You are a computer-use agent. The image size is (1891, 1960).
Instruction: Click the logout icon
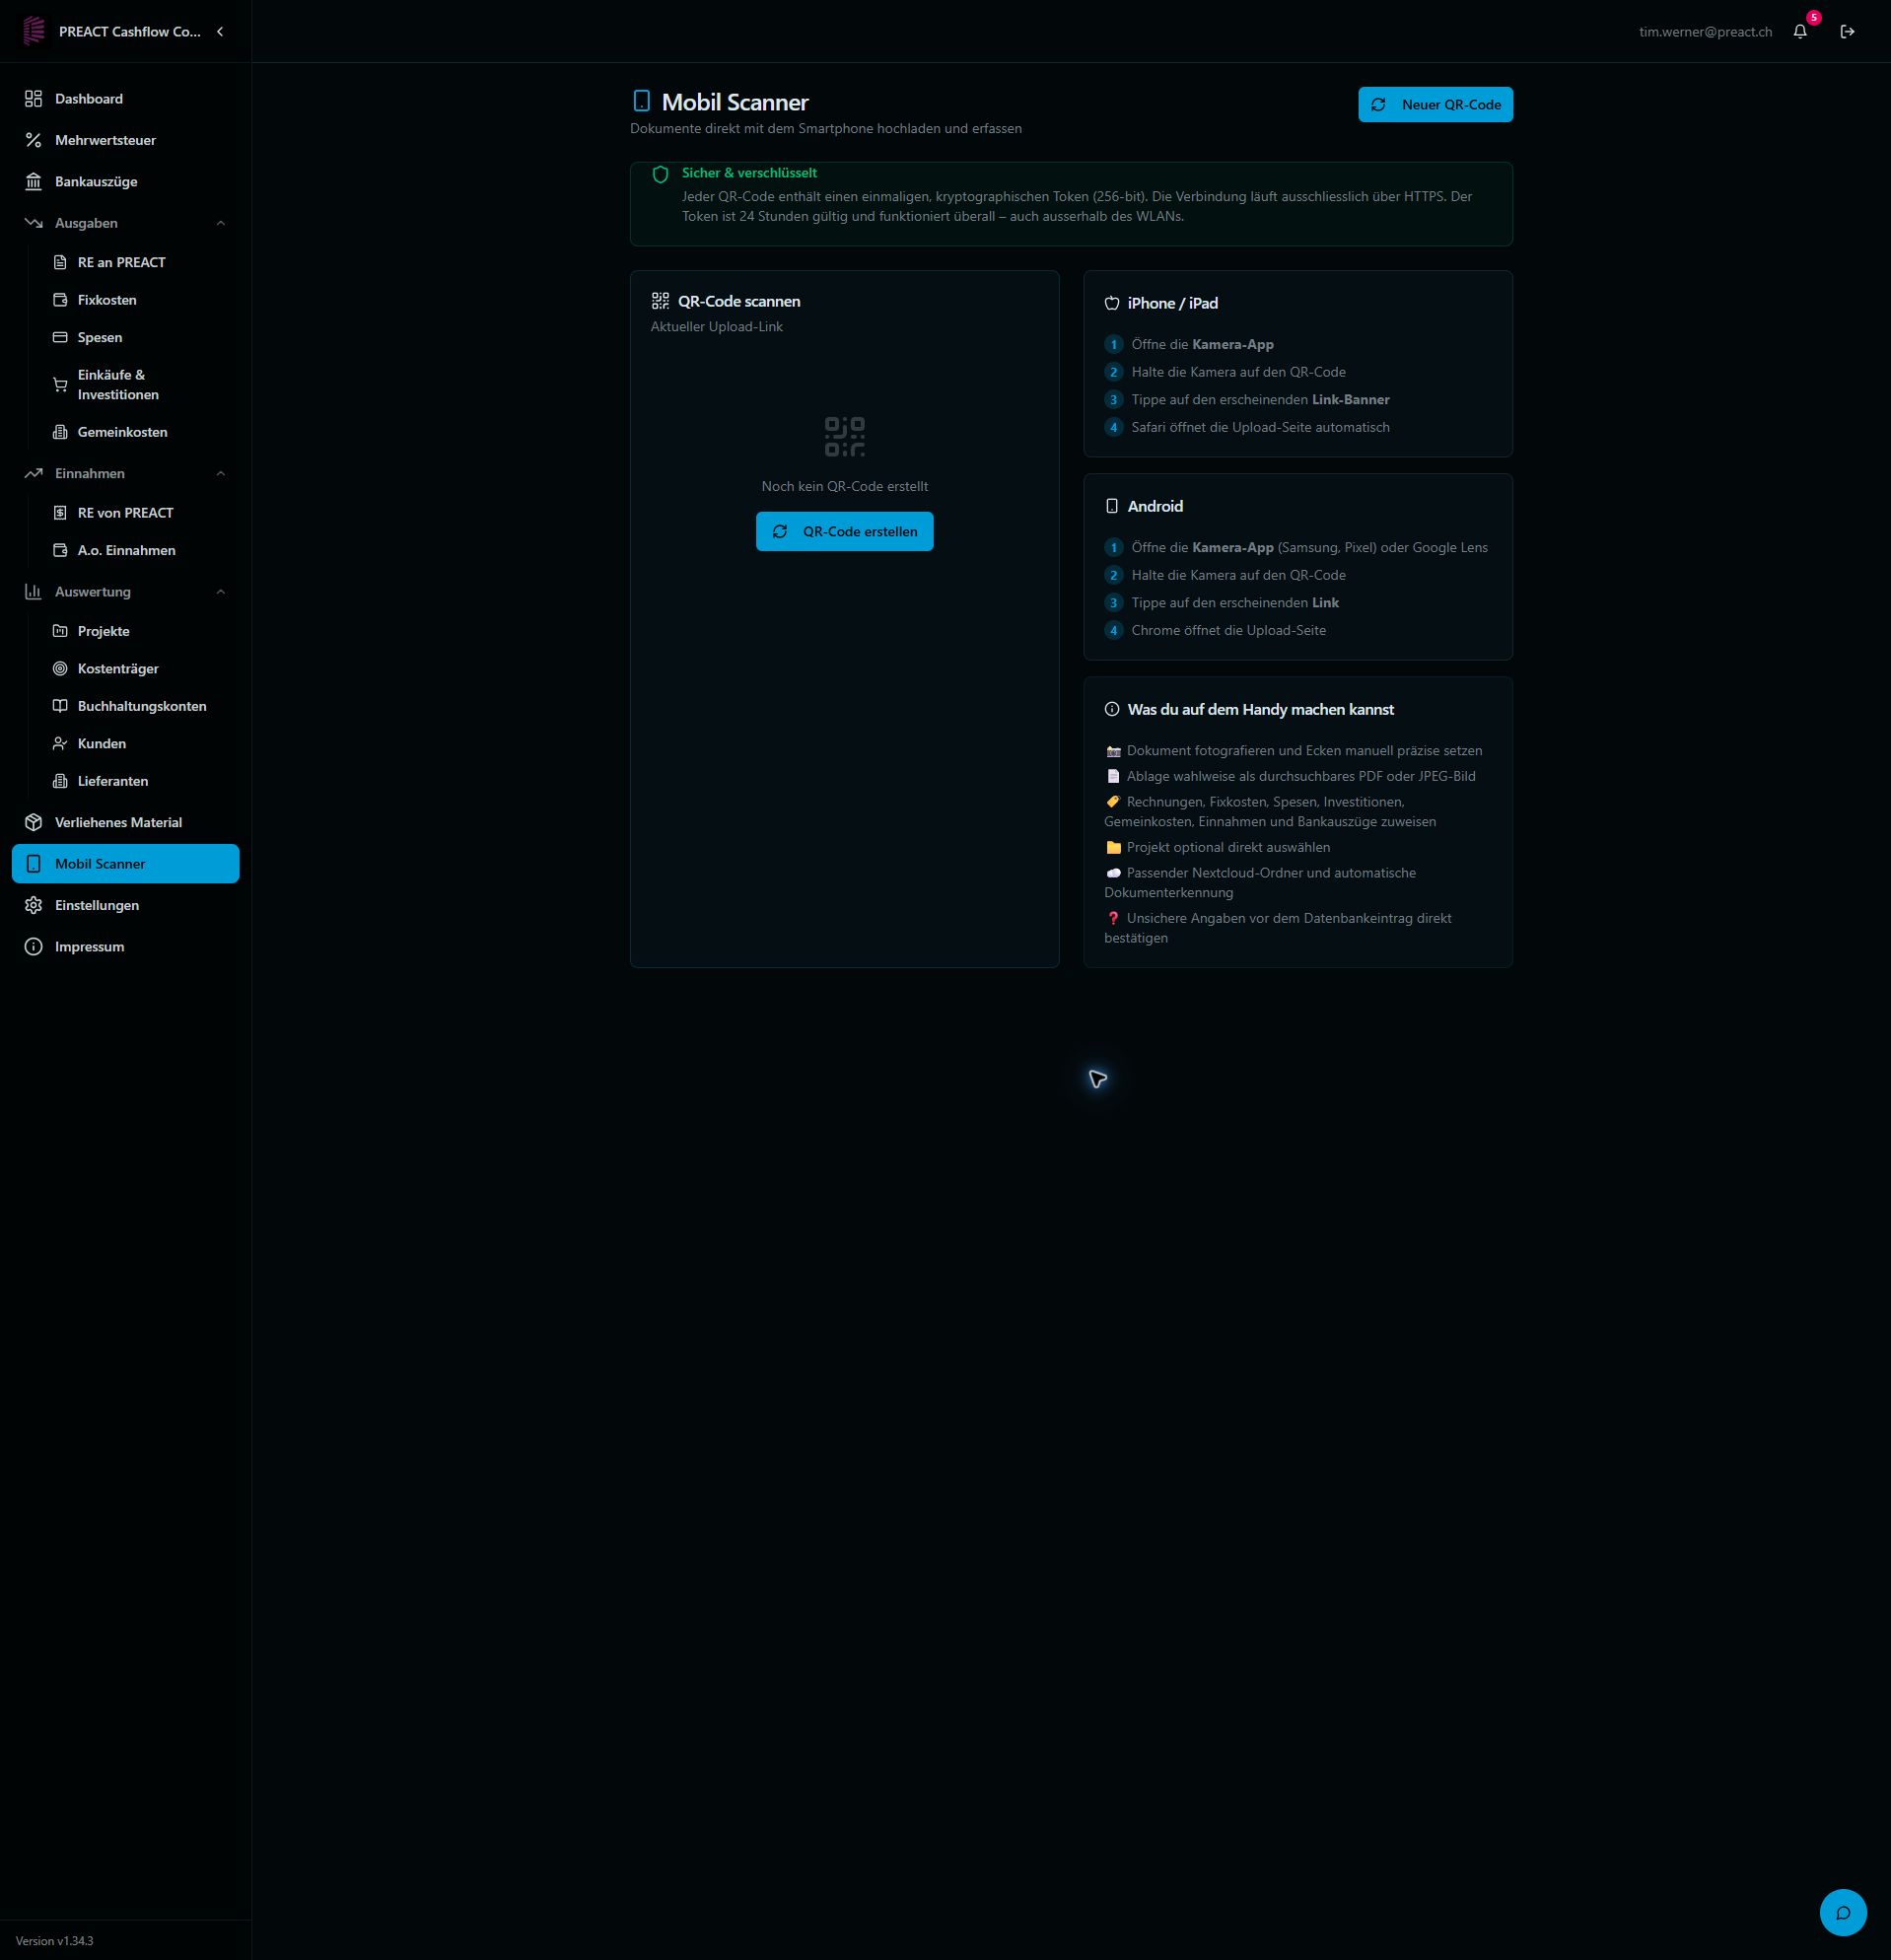click(1847, 32)
